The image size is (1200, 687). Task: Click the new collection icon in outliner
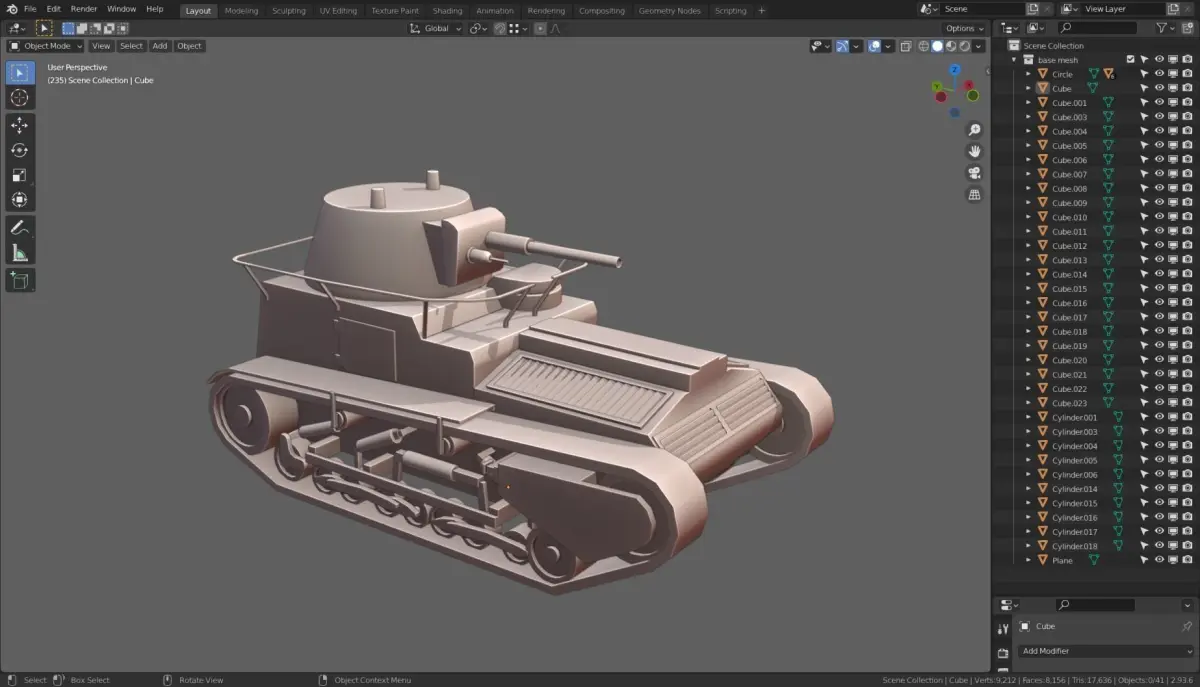[1188, 28]
